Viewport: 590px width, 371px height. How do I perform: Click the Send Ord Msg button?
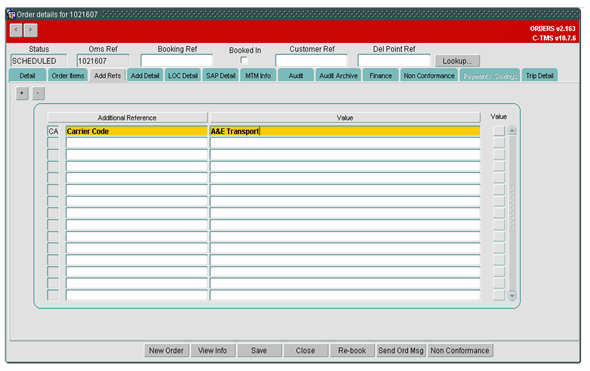point(401,350)
